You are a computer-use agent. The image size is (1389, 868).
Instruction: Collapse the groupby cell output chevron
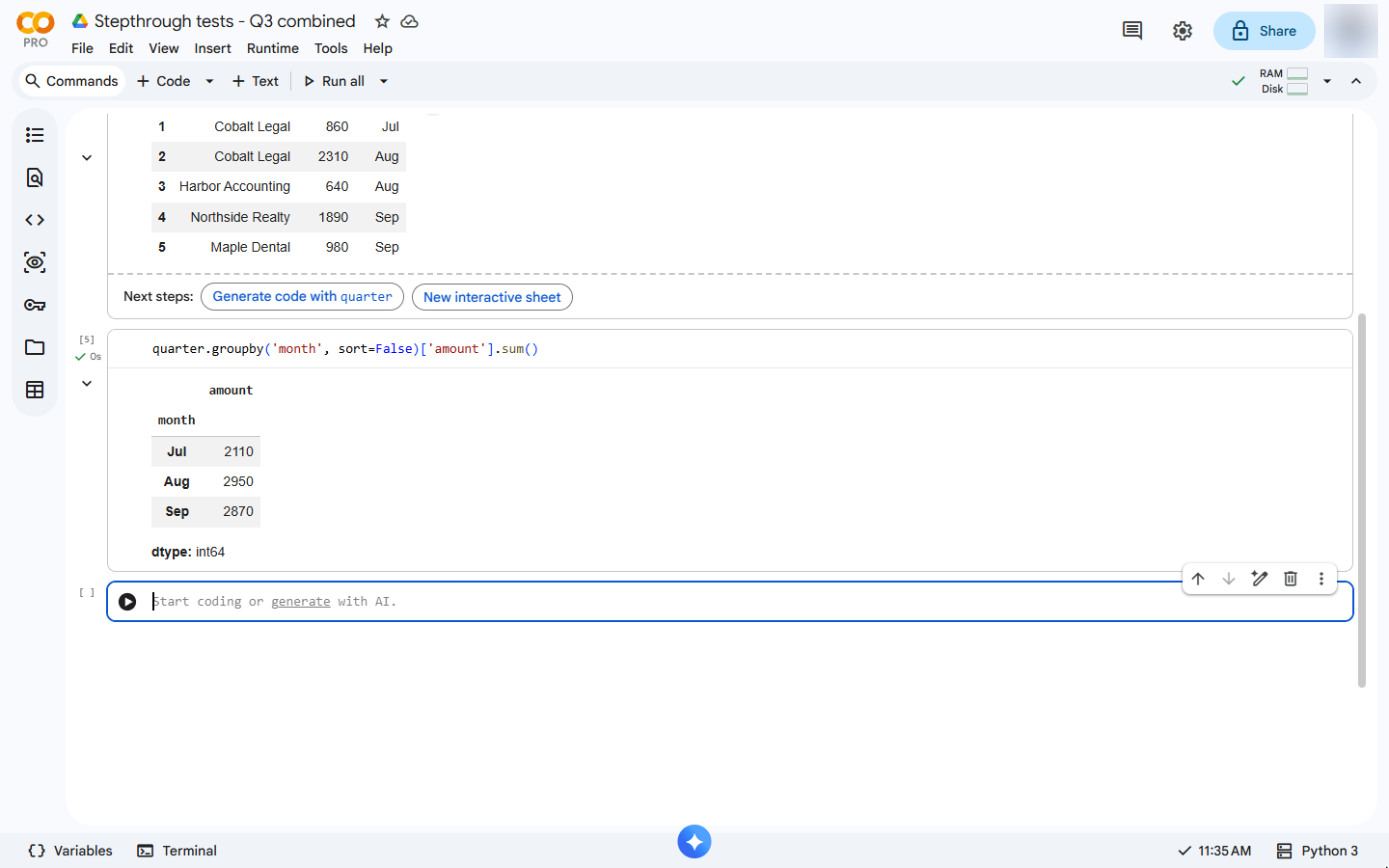click(87, 383)
